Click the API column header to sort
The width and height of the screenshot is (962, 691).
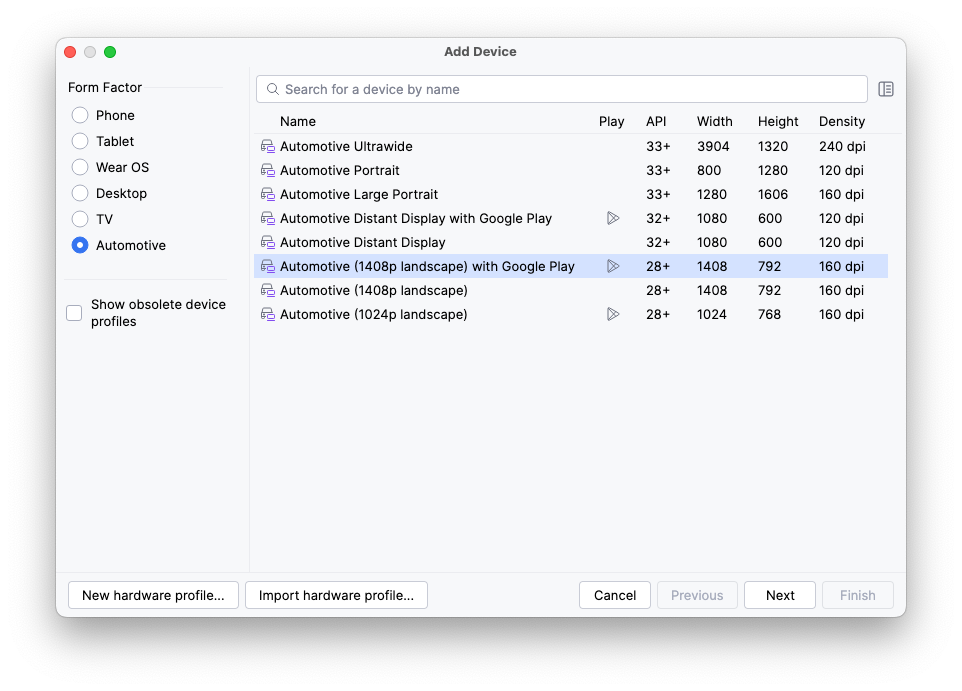(x=656, y=121)
